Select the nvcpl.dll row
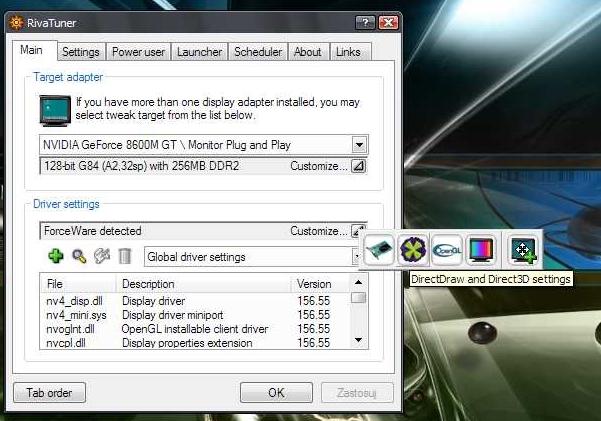601x421 pixels. point(195,342)
